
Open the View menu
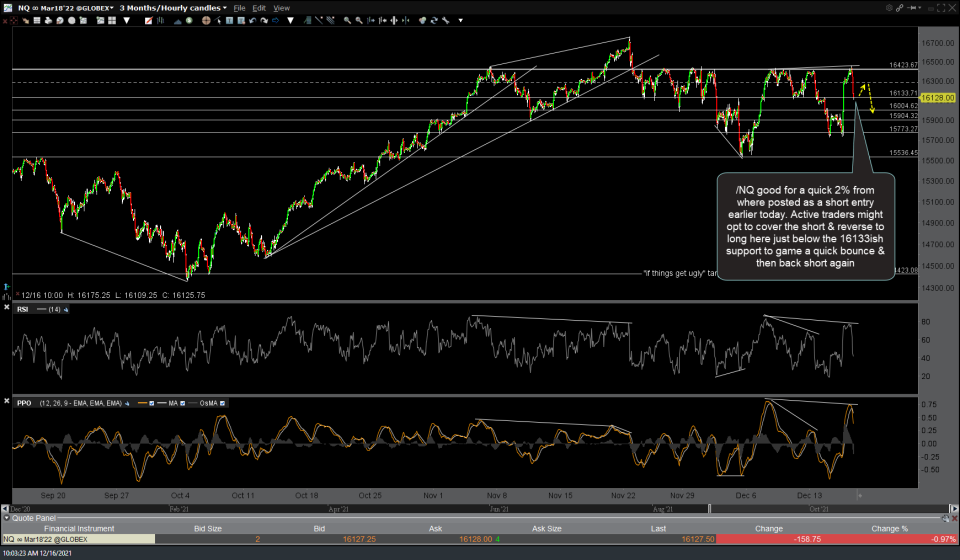(282, 8)
